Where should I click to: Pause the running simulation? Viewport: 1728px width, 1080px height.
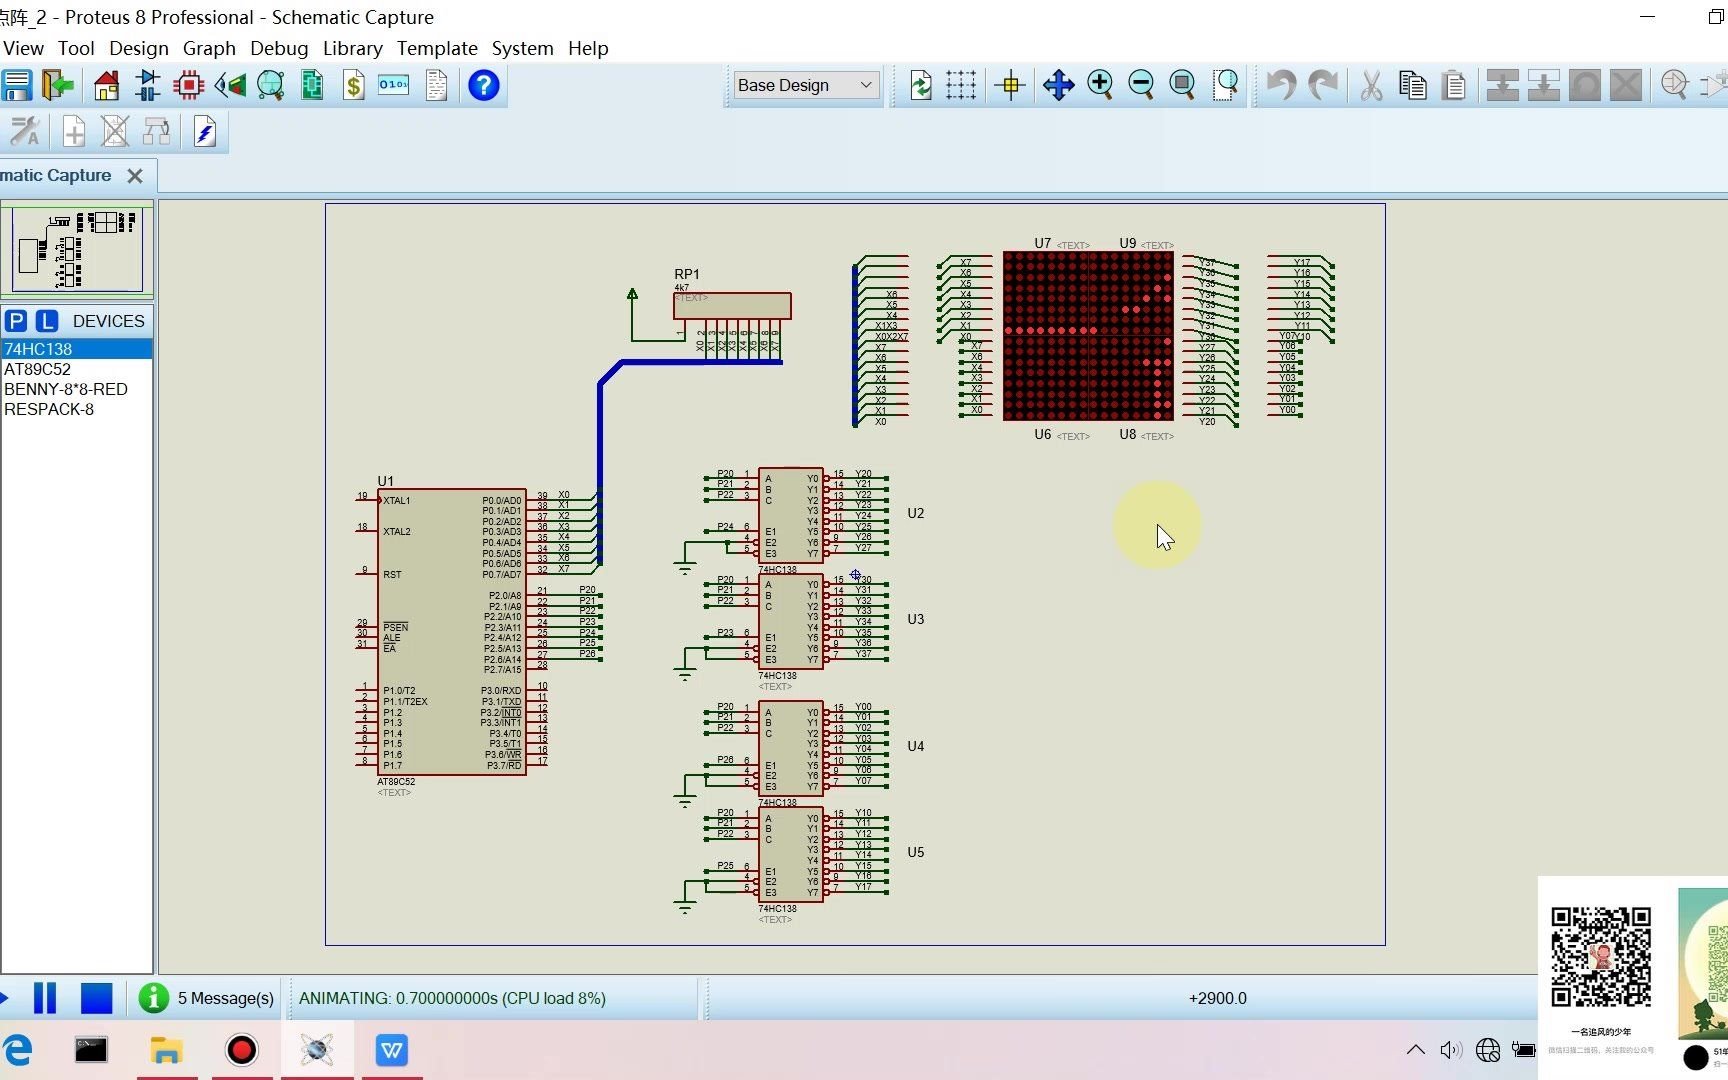coord(45,998)
